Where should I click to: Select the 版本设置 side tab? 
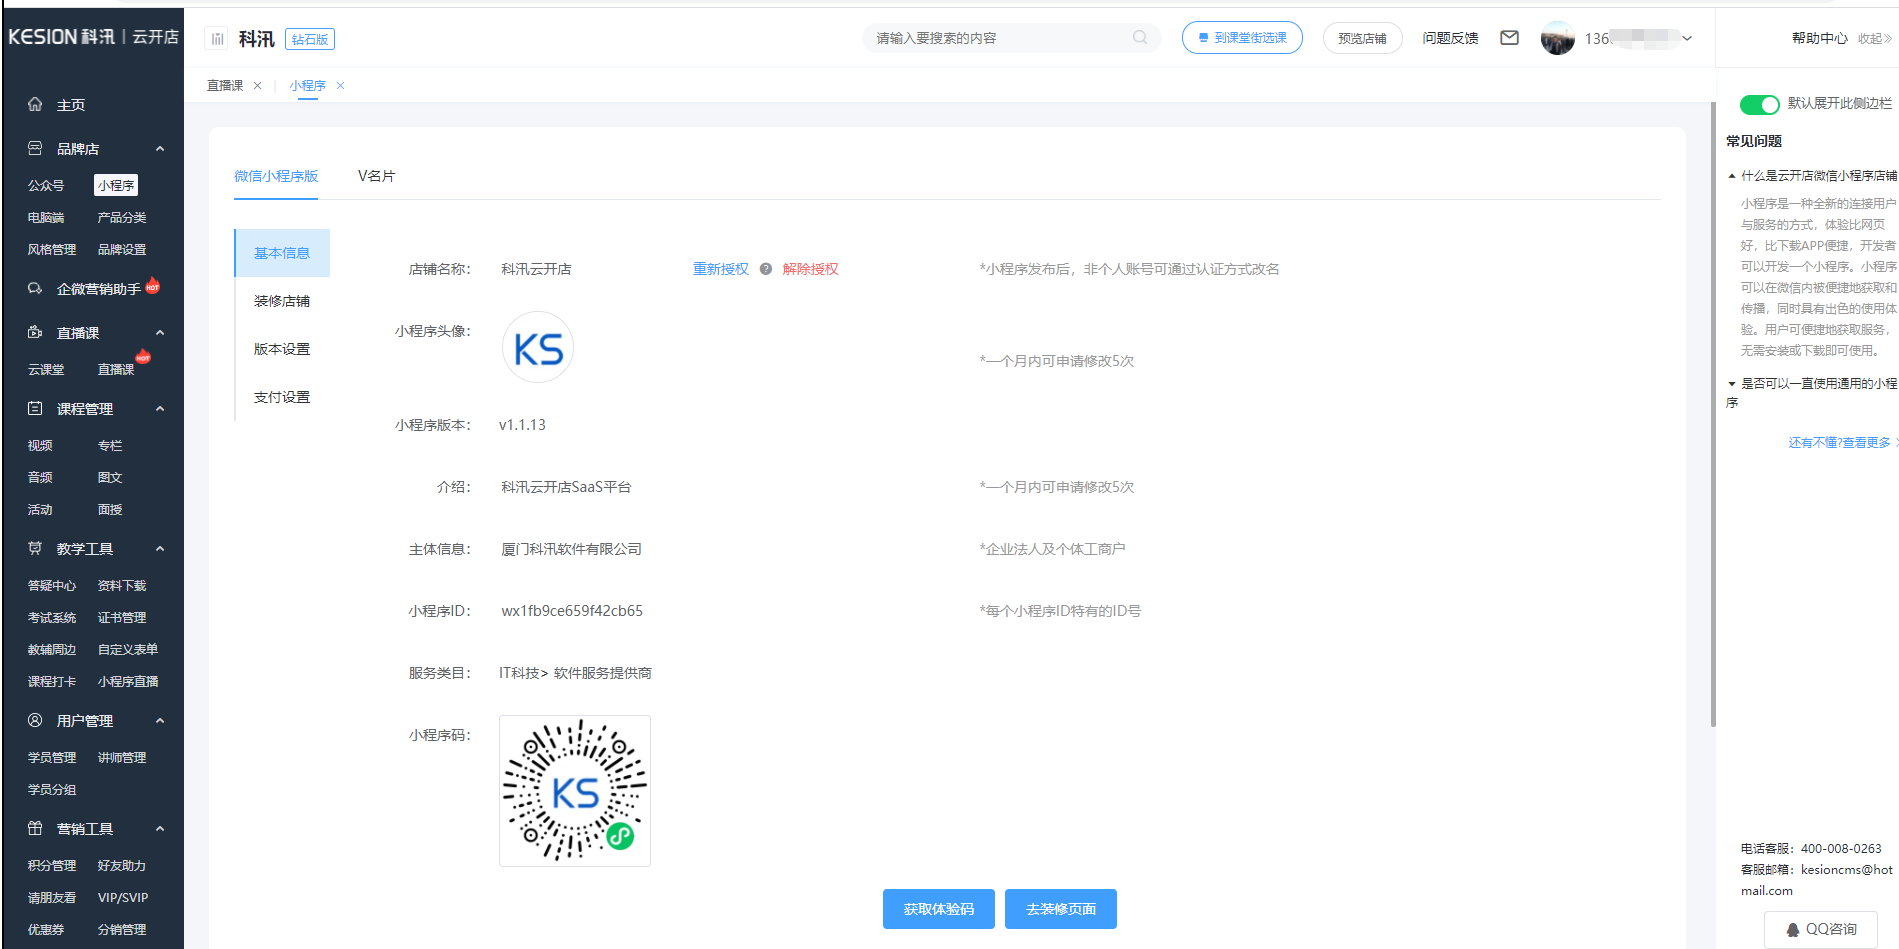click(x=282, y=349)
